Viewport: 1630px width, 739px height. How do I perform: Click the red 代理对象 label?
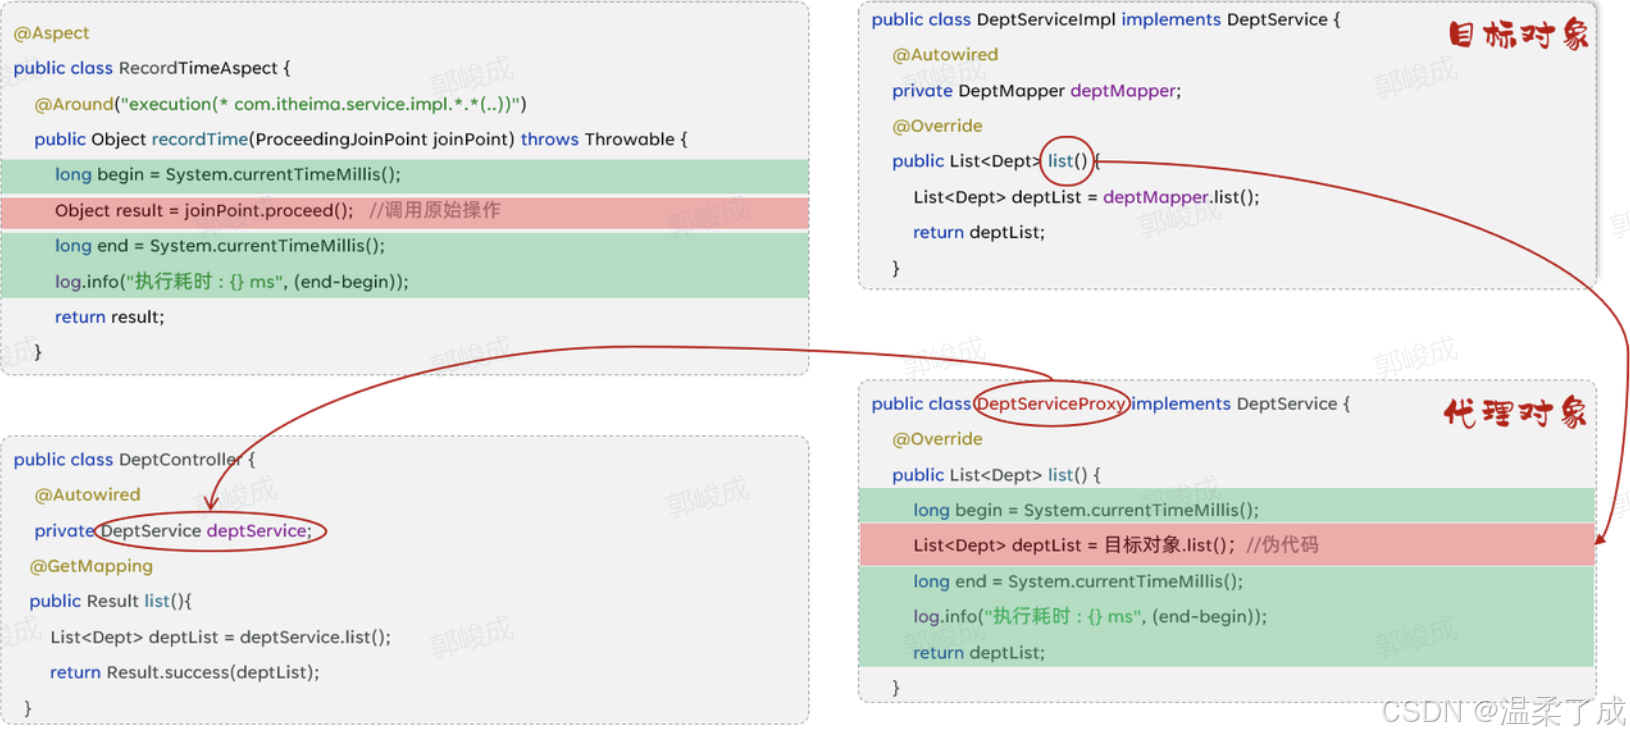pos(1515,412)
